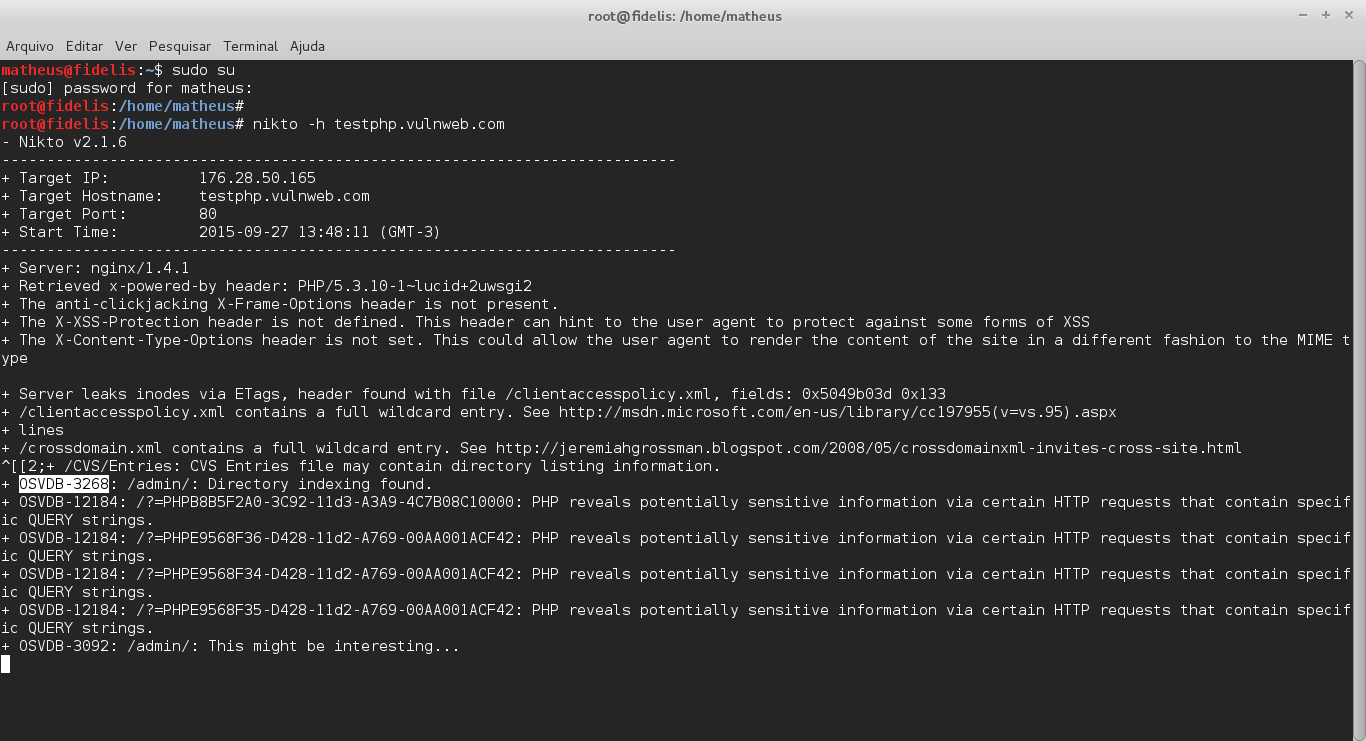Click the title bar reading root@fidelis: /home/matheus
The width and height of the screenshot is (1366, 741).
(x=684, y=15)
